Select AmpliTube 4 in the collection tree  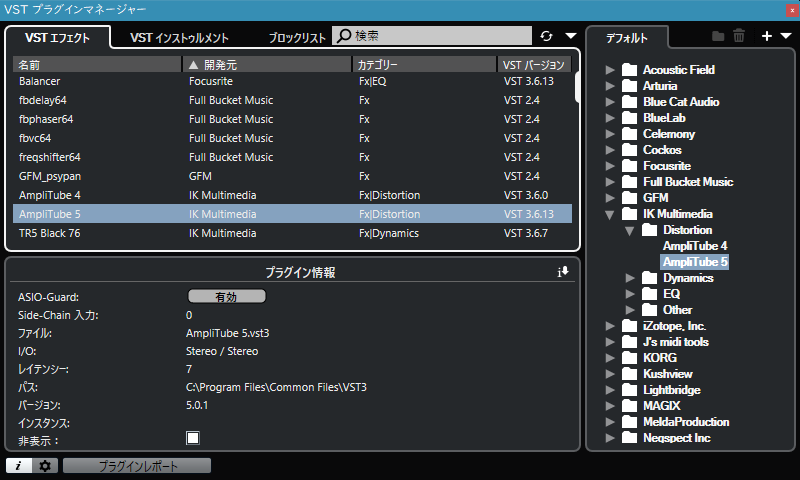[x=695, y=246]
